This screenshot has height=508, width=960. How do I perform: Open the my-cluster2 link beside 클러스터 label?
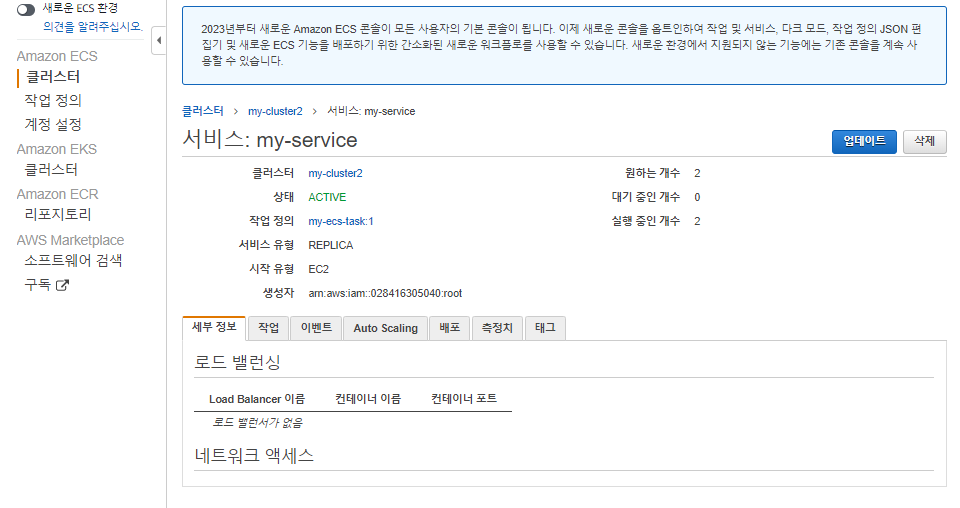point(335,173)
